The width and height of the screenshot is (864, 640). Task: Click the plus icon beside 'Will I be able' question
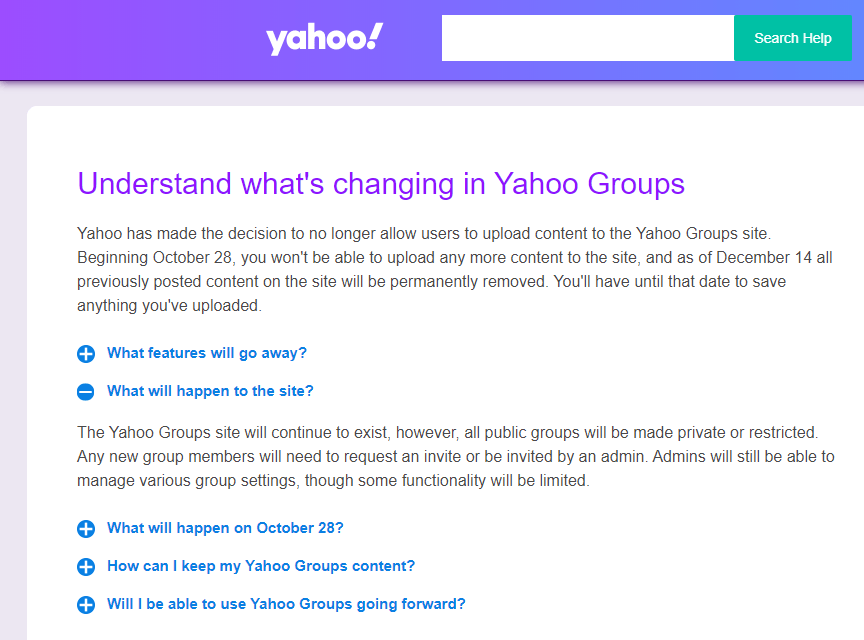(x=86, y=605)
